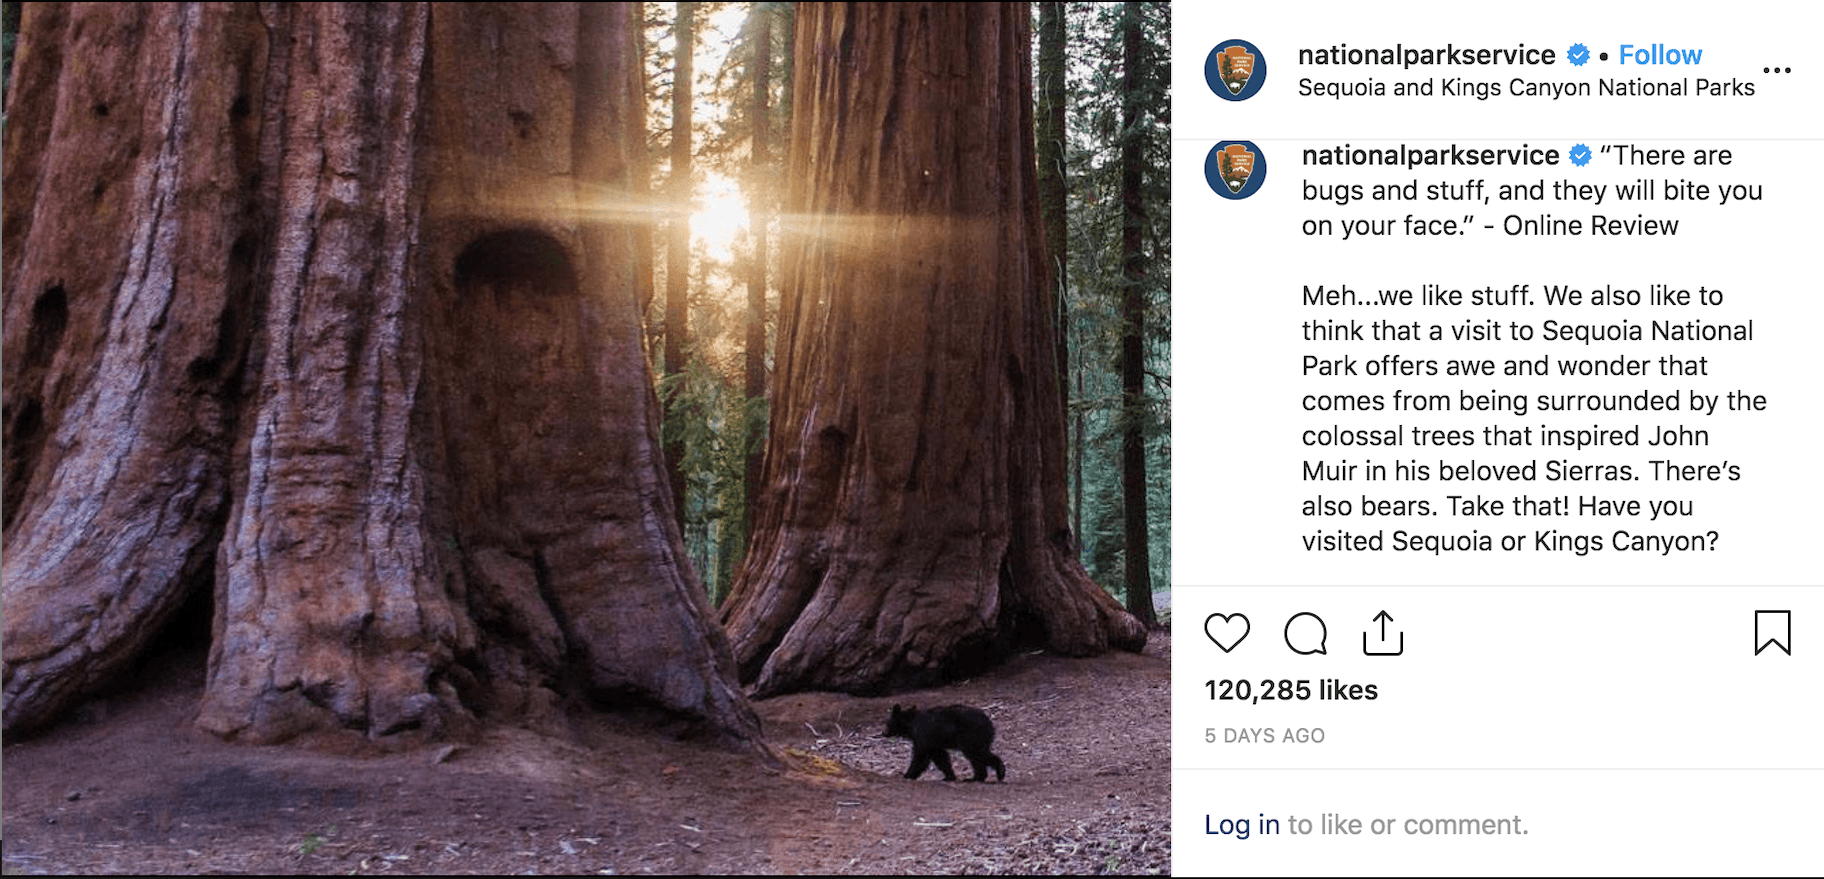Viewport: 1824px width, 879px height.
Task: Follow the nationalparkservice account
Action: pos(1660,55)
